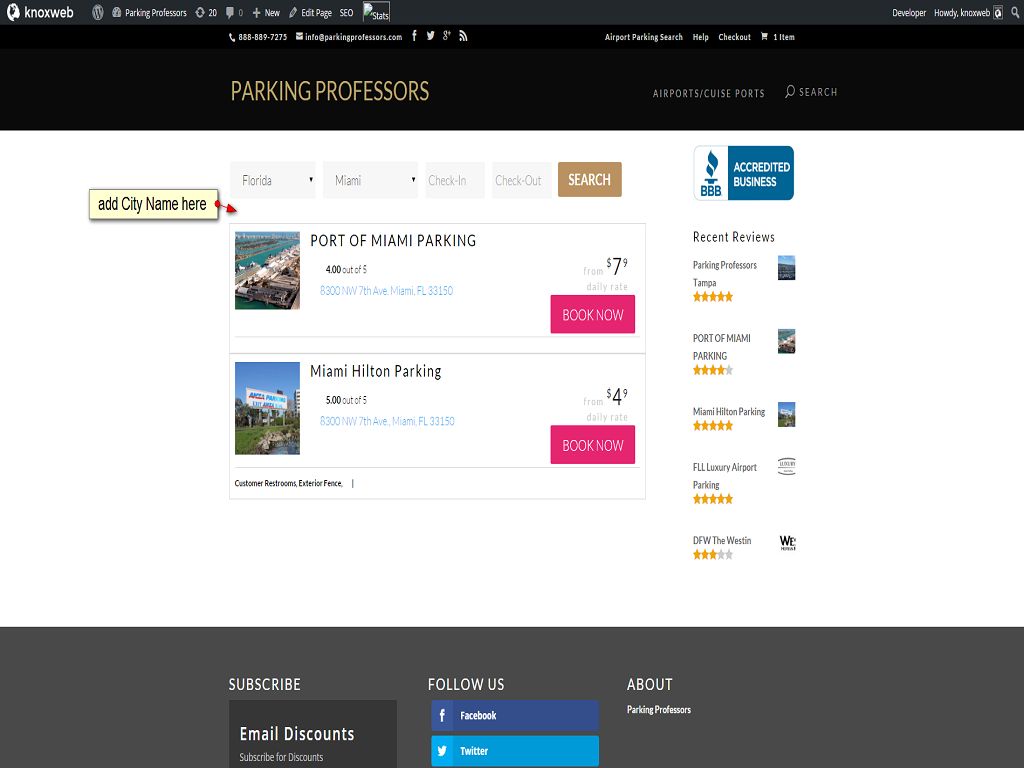The width and height of the screenshot is (1024, 768).
Task: Click the Parking Professors site logo
Action: 330,91
